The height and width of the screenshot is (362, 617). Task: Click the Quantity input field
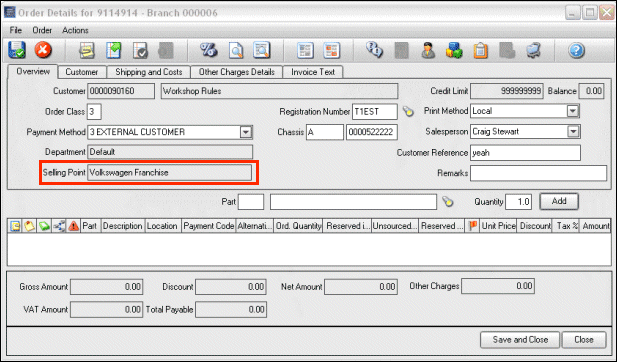coord(519,202)
